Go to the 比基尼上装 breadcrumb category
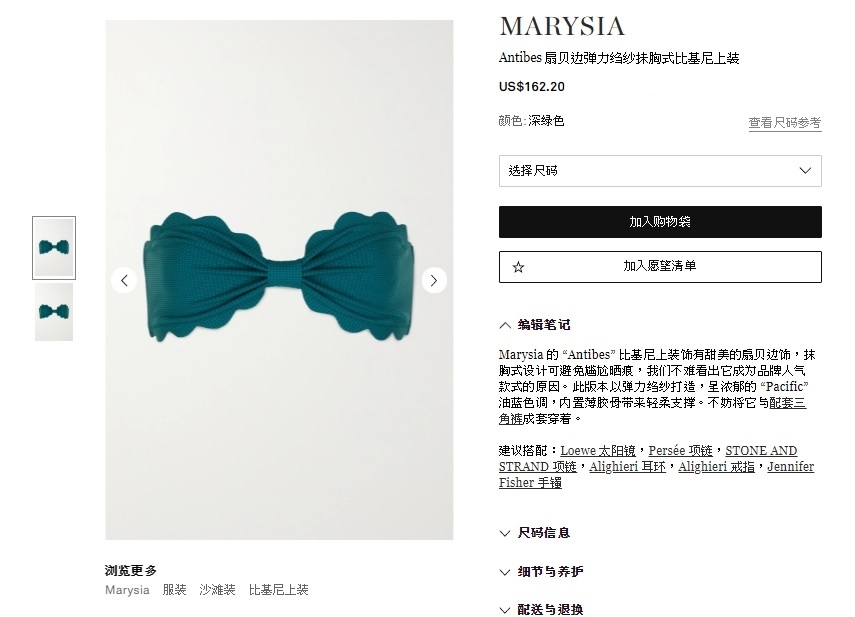Image resolution: width=855 pixels, height=617 pixels. (279, 590)
